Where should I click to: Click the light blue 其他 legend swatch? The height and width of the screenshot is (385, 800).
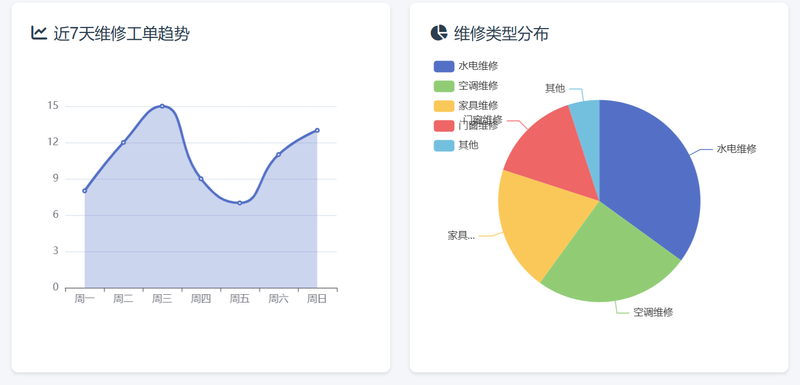pyautogui.click(x=443, y=145)
